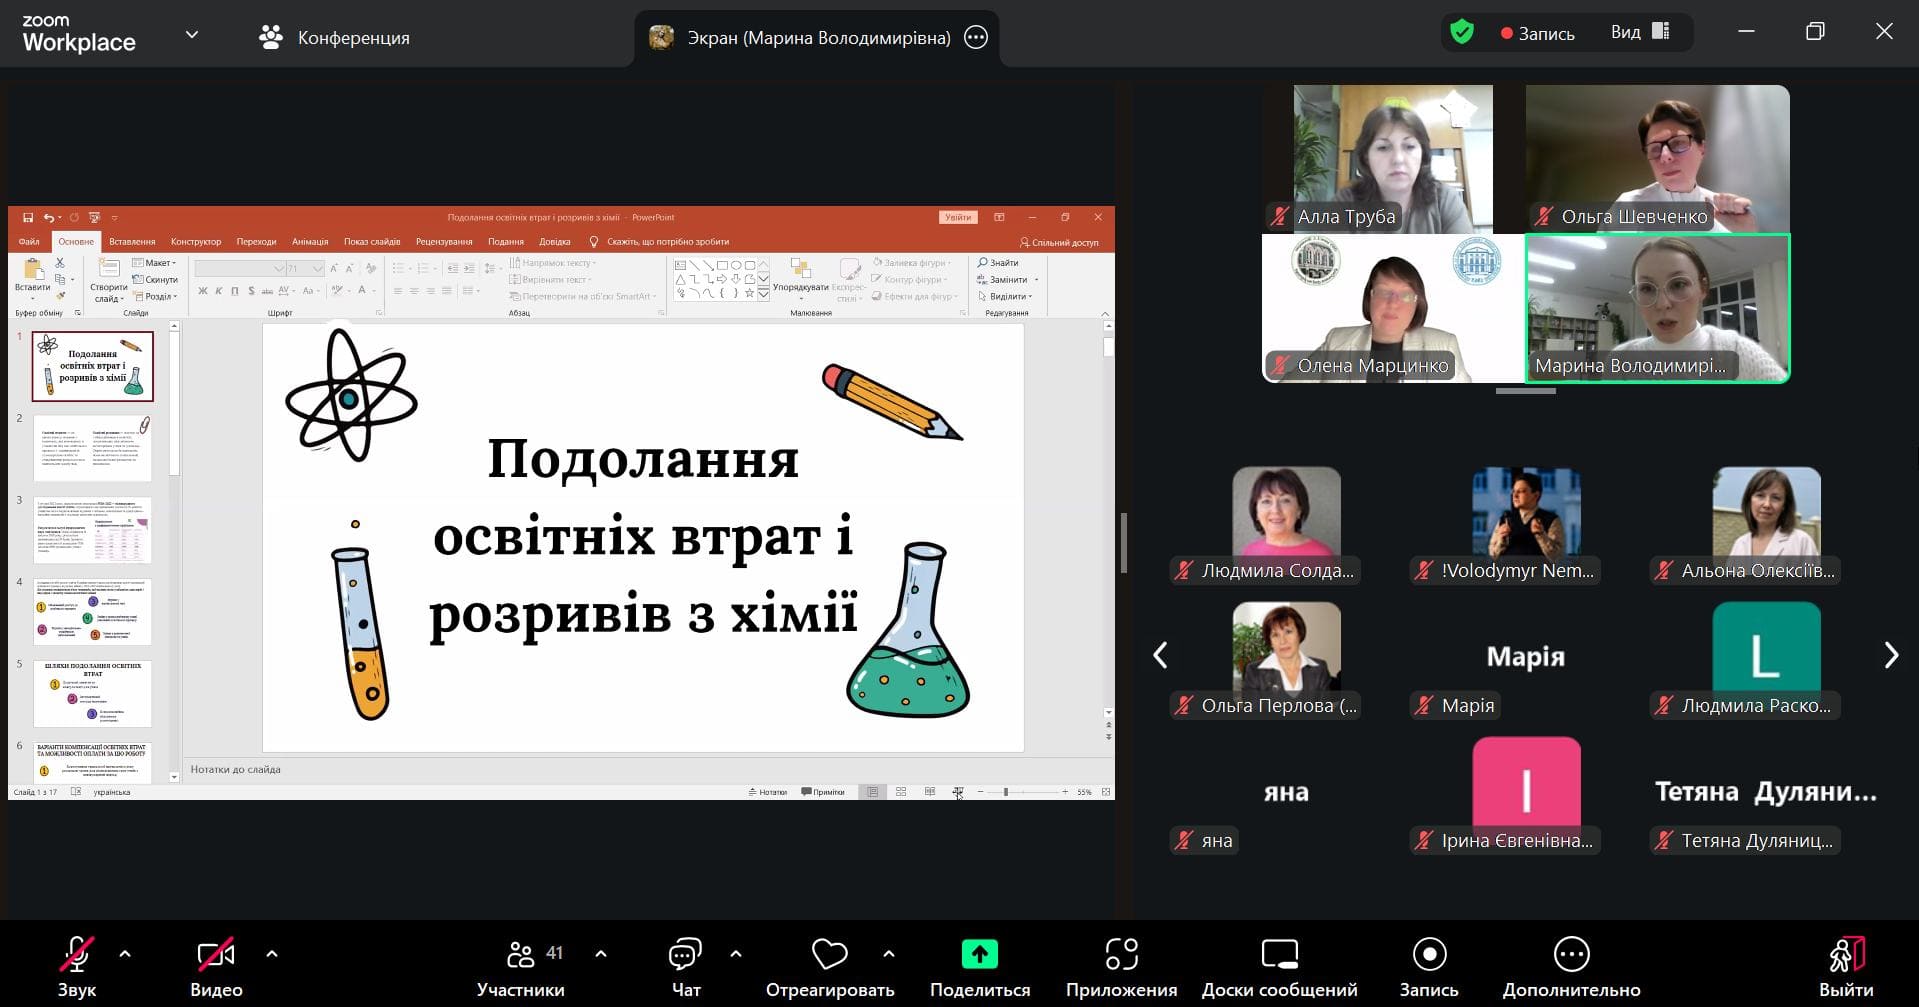1919x1007 pixels.
Task: Open the Chat window
Action: (x=685, y=967)
